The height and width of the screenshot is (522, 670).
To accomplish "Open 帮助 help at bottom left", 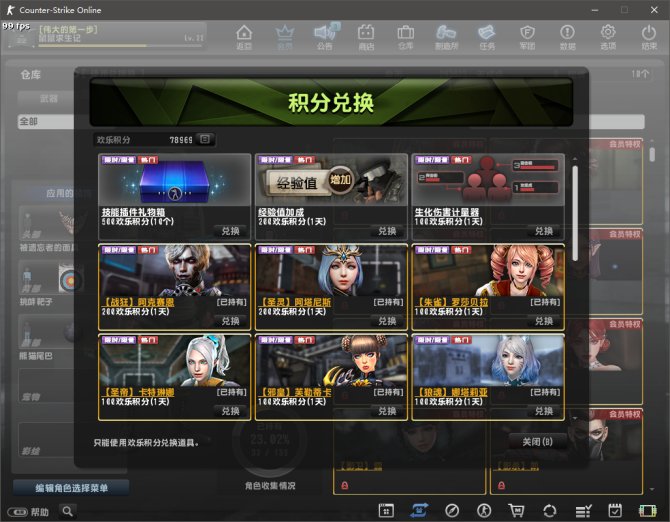I will [x=28, y=512].
